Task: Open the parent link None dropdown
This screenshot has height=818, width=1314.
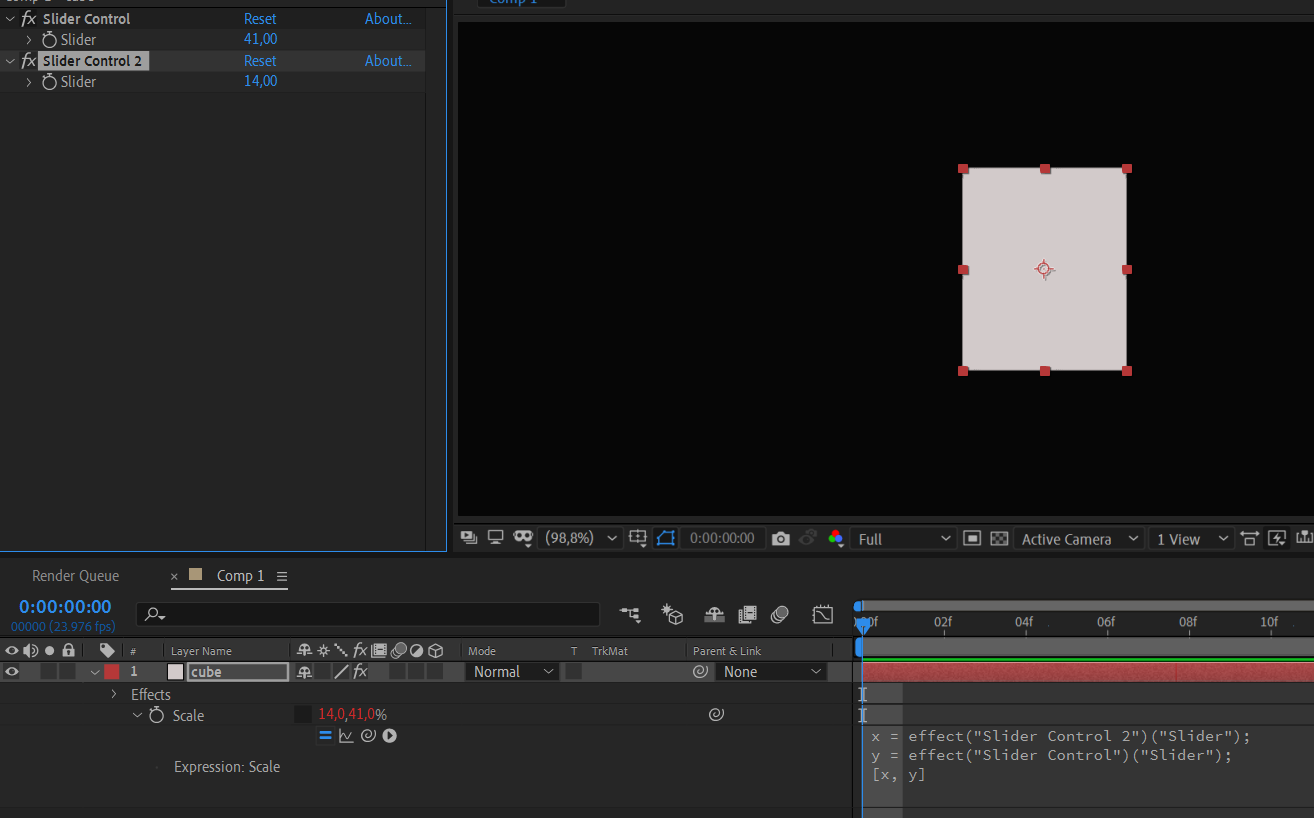Action: [771, 671]
